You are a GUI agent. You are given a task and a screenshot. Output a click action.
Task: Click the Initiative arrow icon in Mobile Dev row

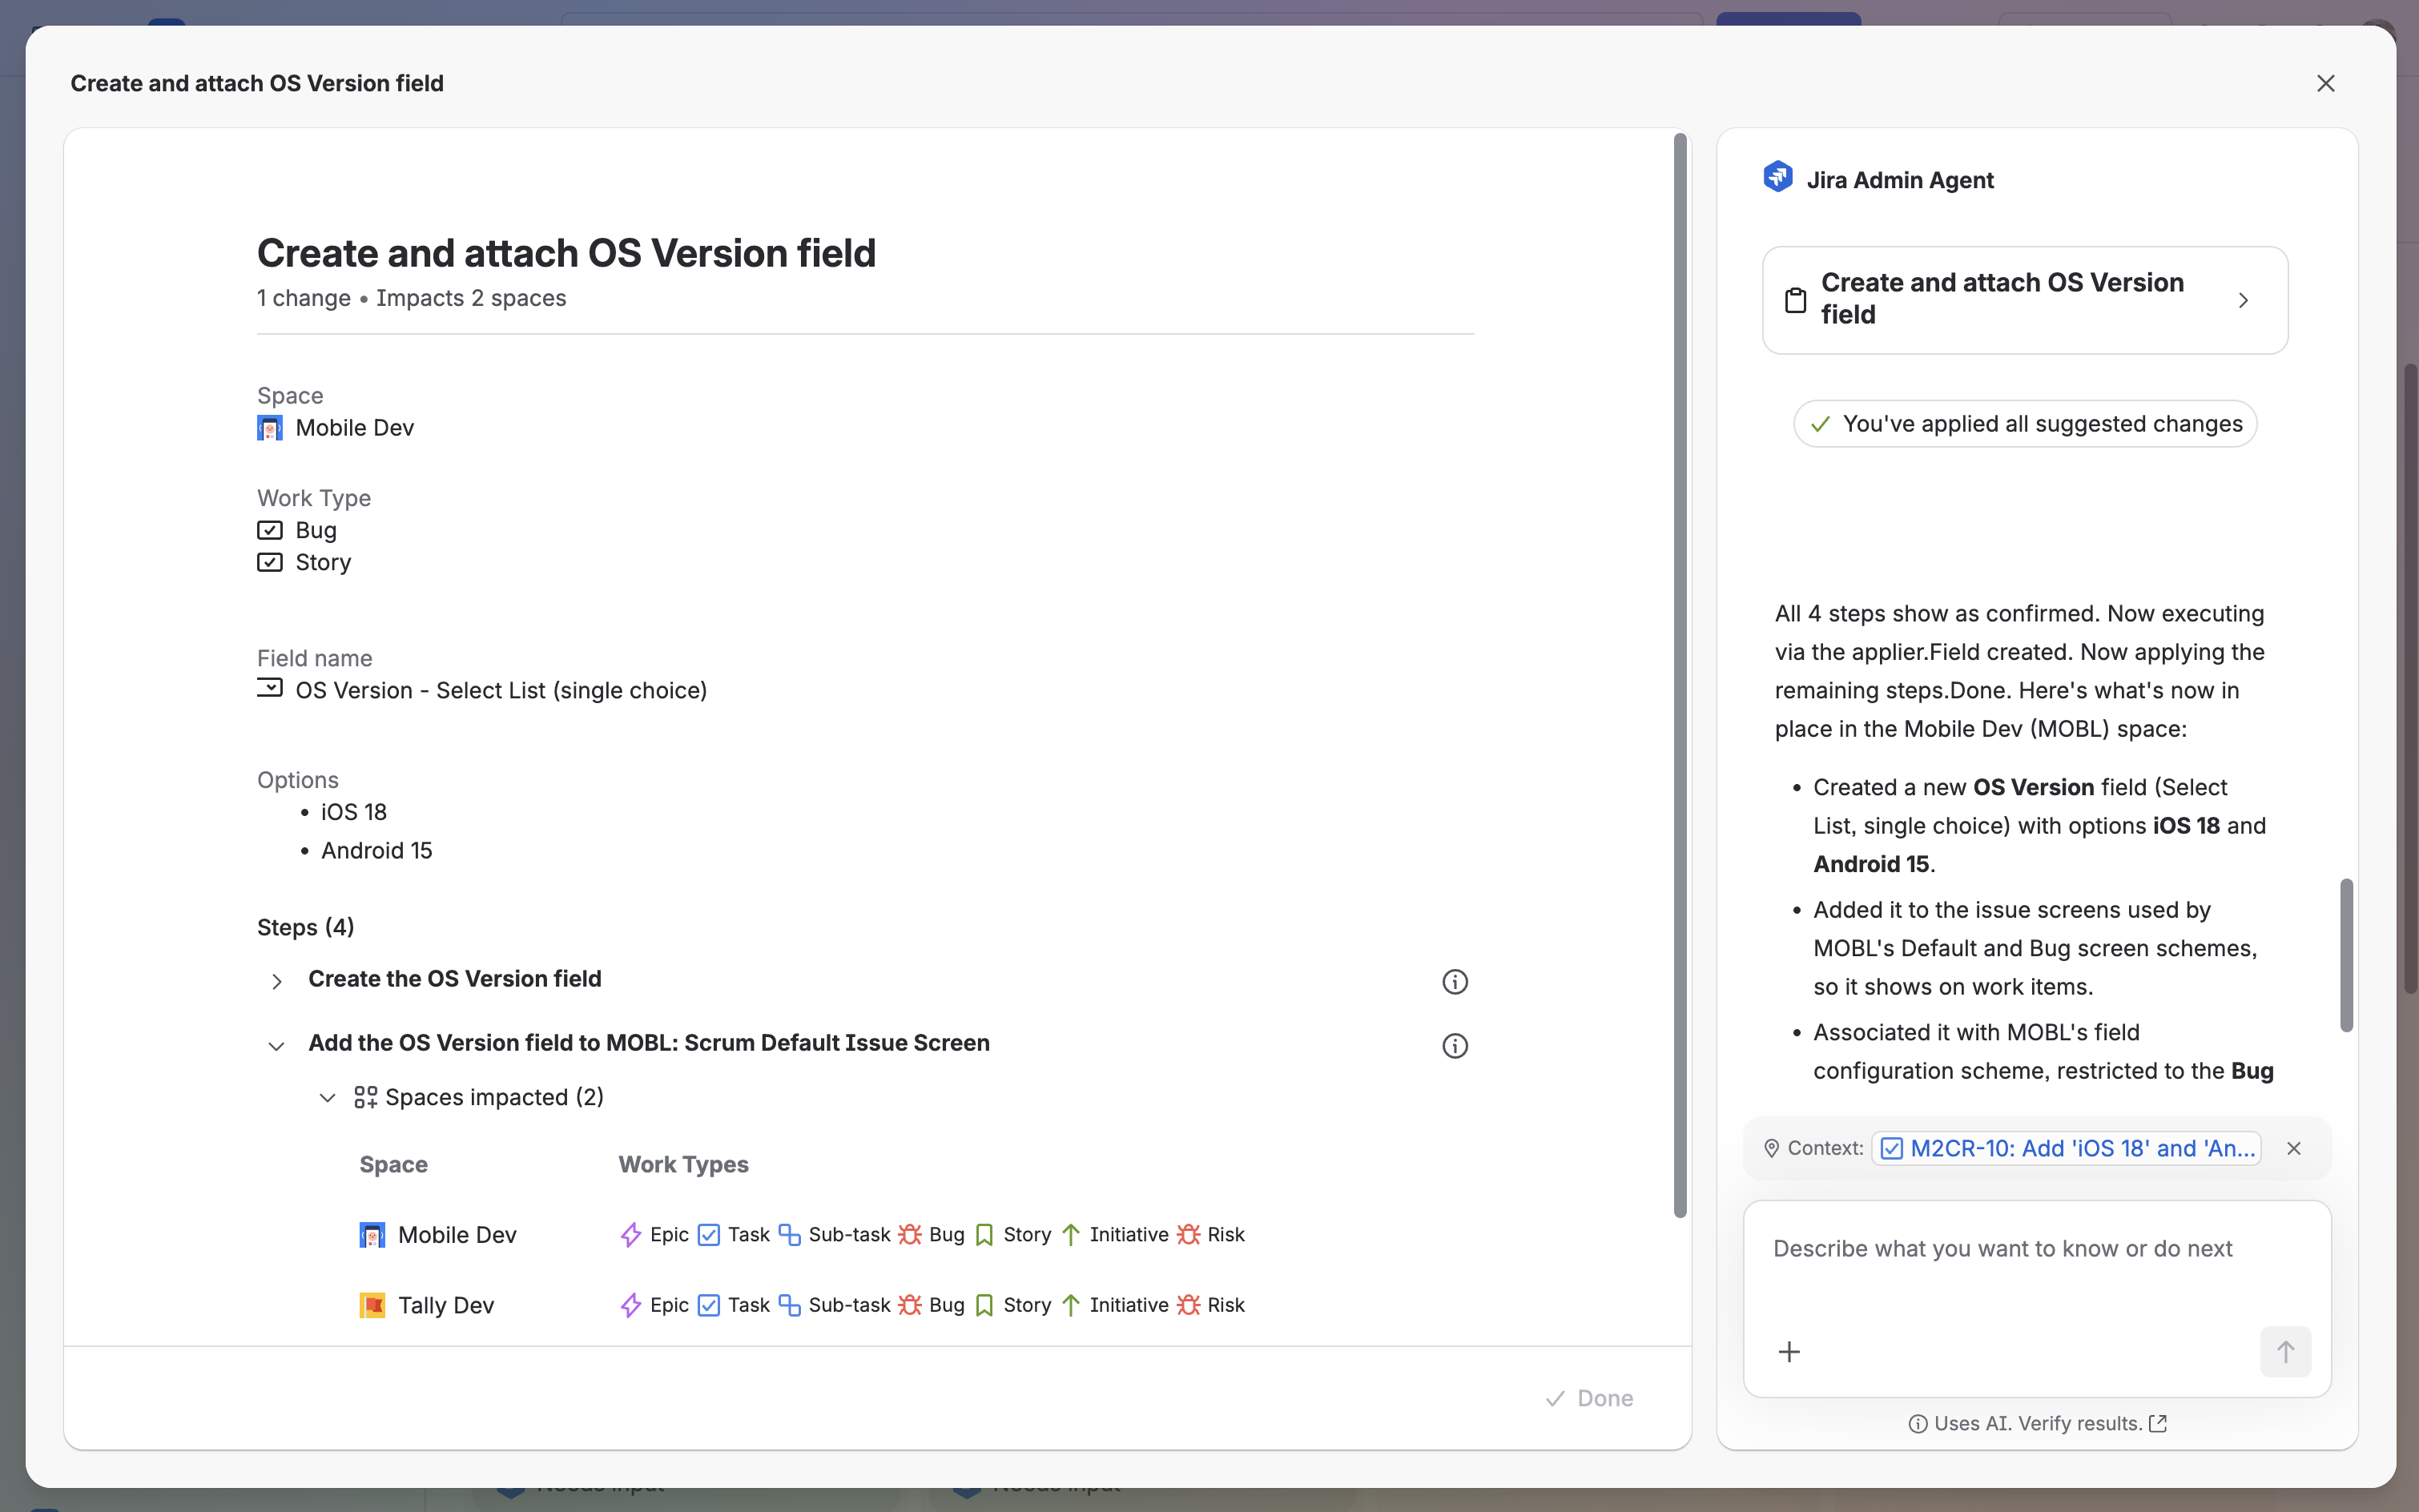pos(1070,1235)
